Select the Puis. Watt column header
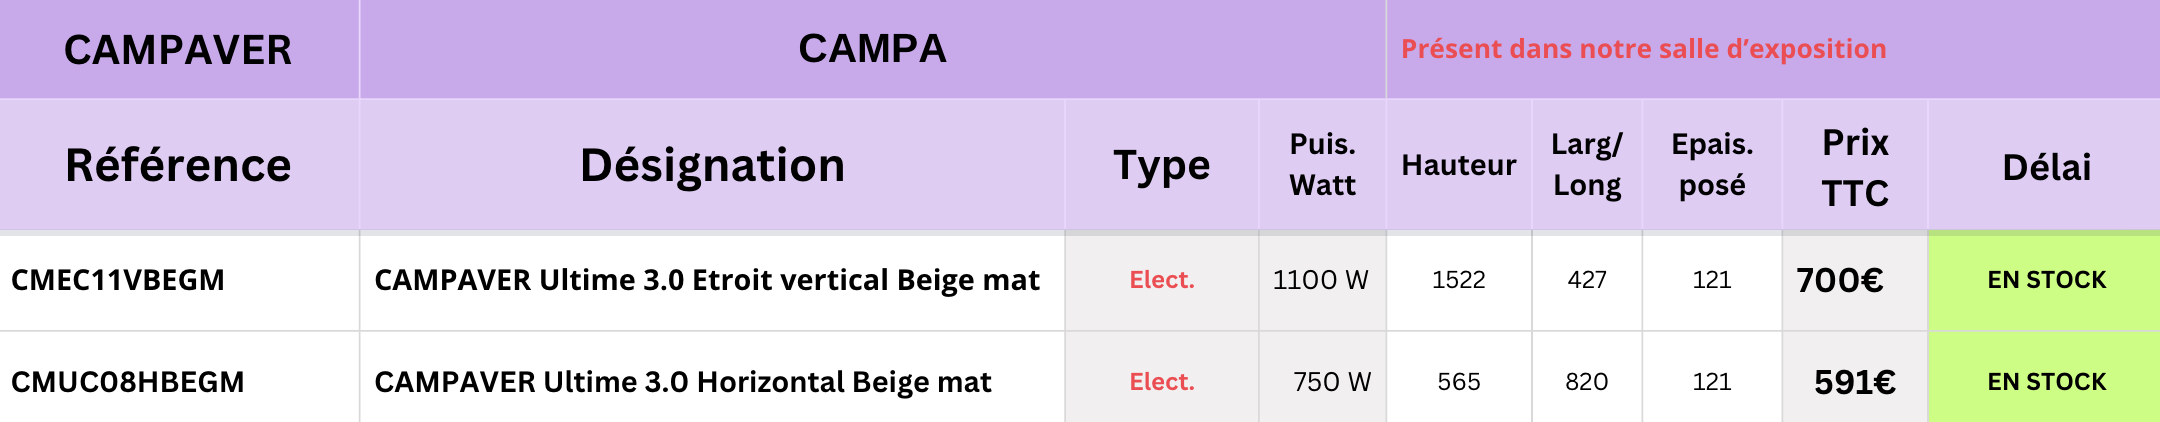 (1322, 165)
